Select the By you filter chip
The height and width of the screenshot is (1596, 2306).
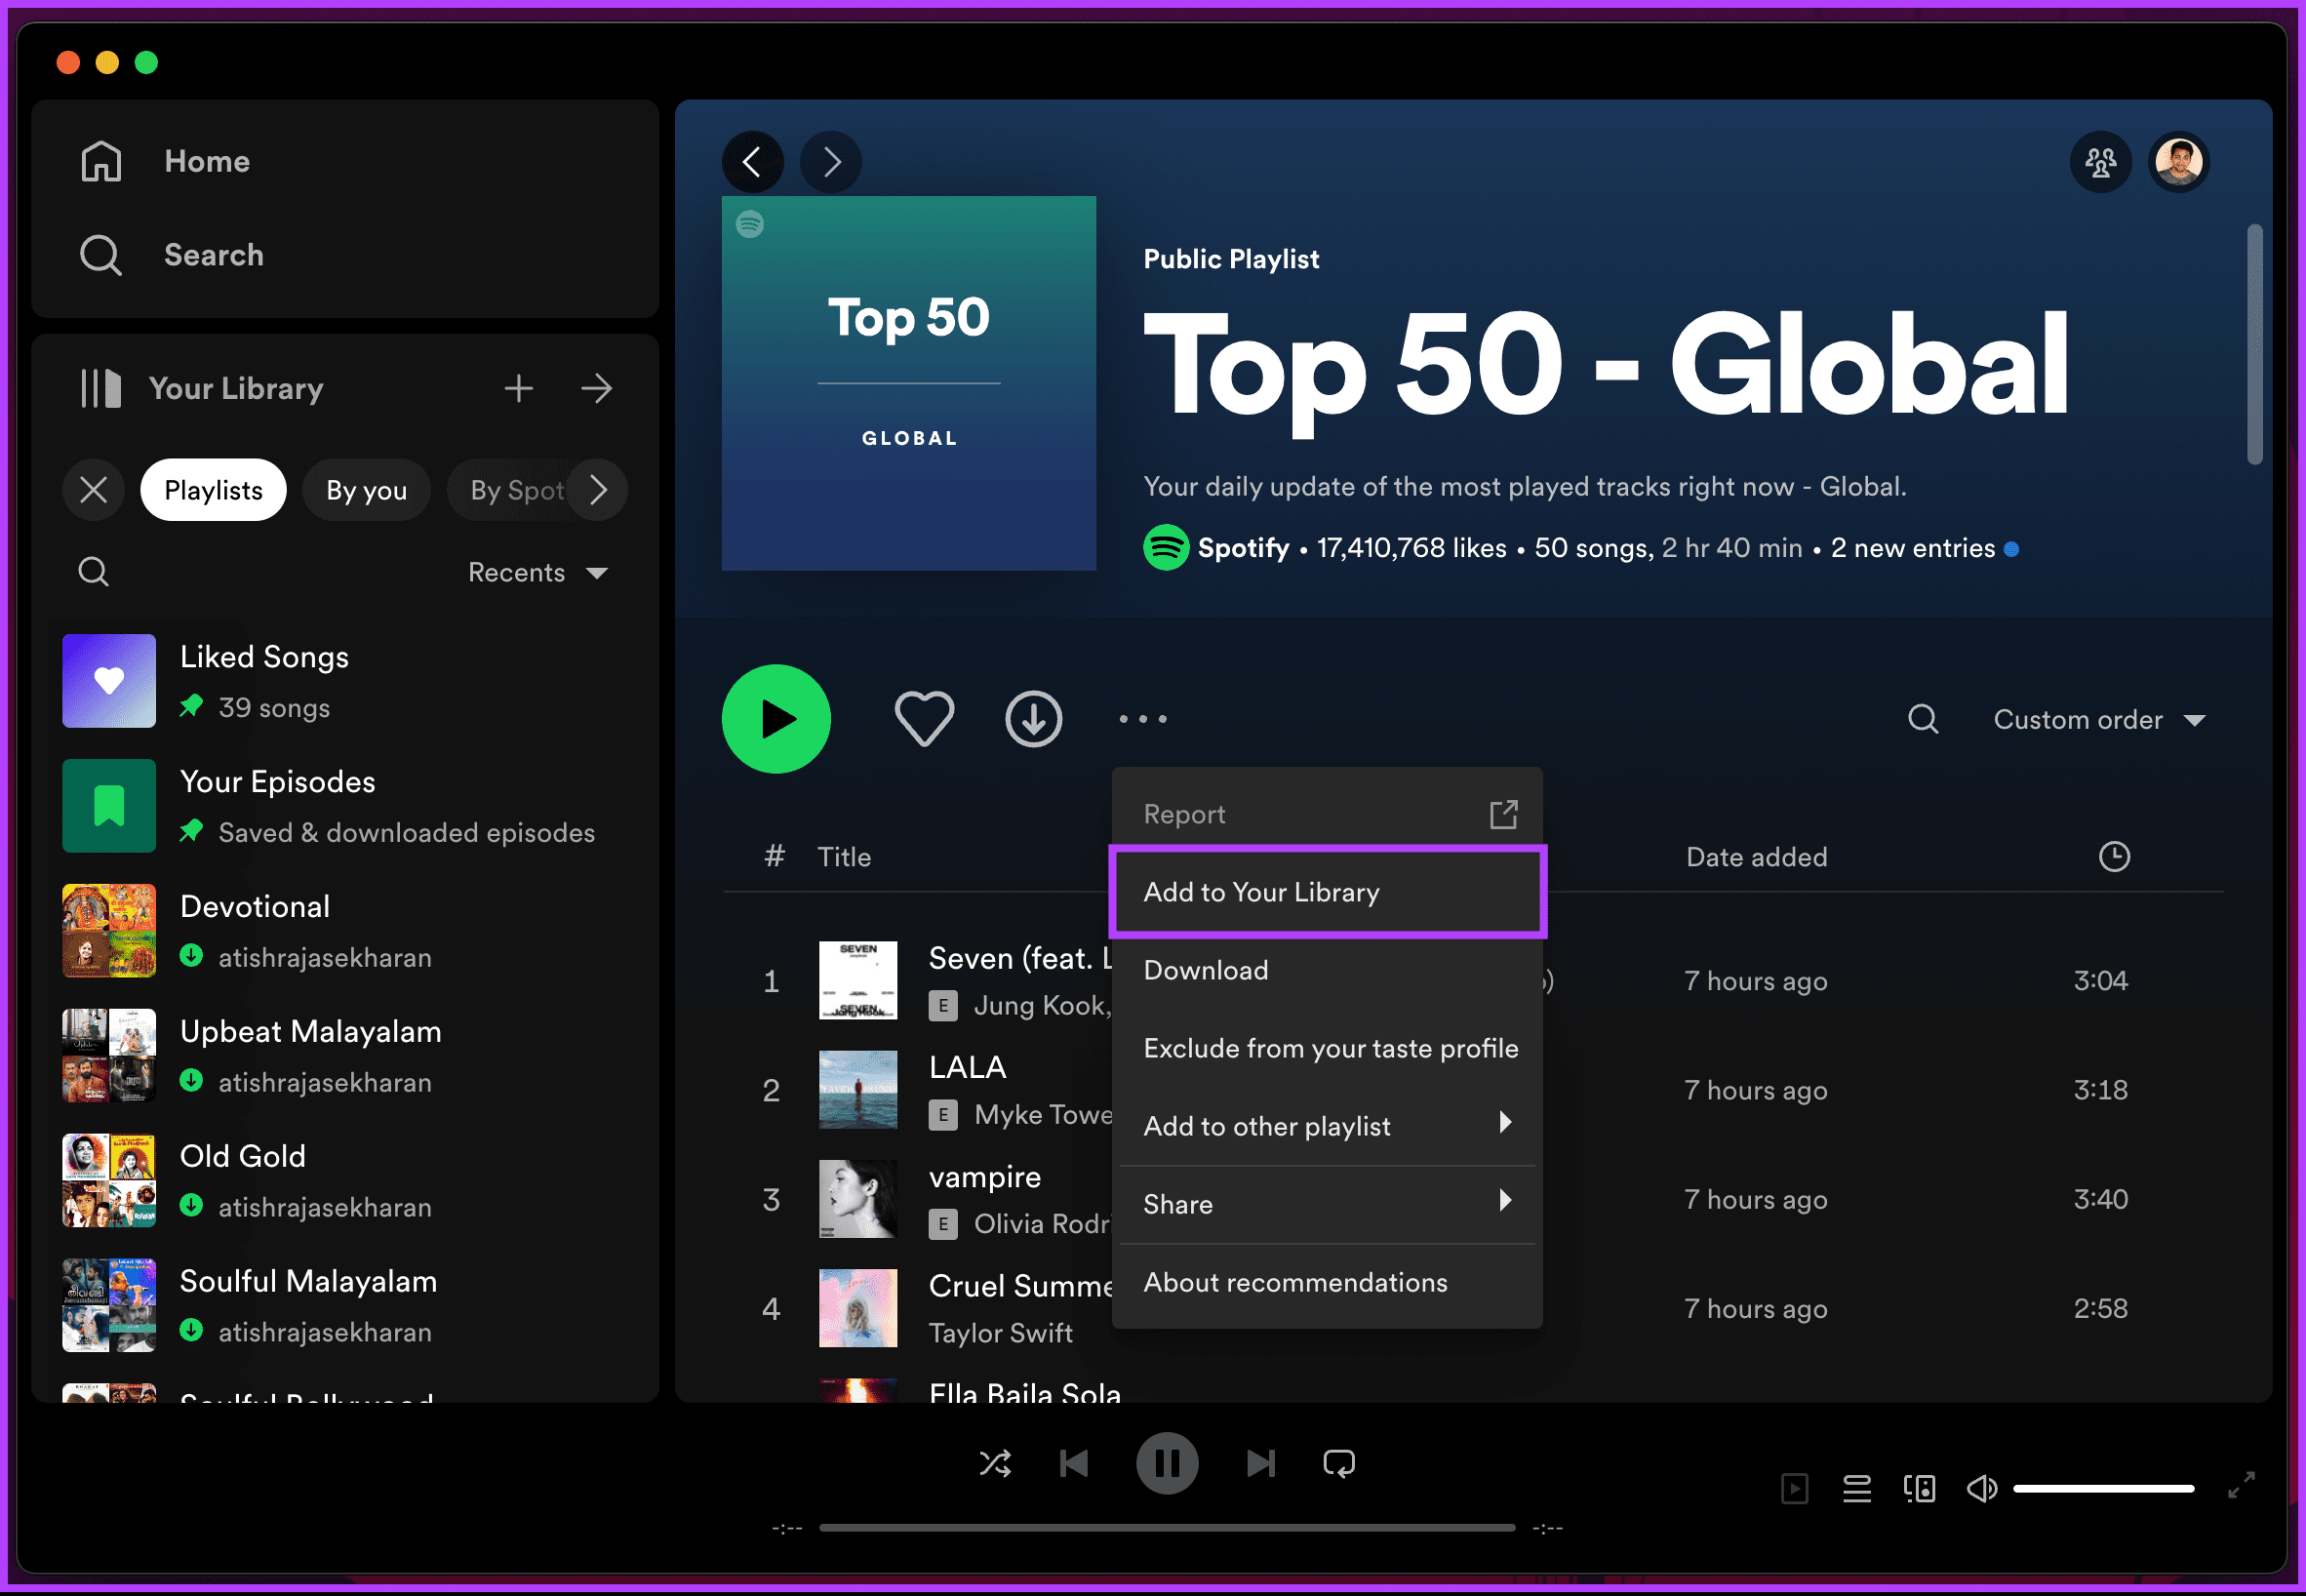367,490
